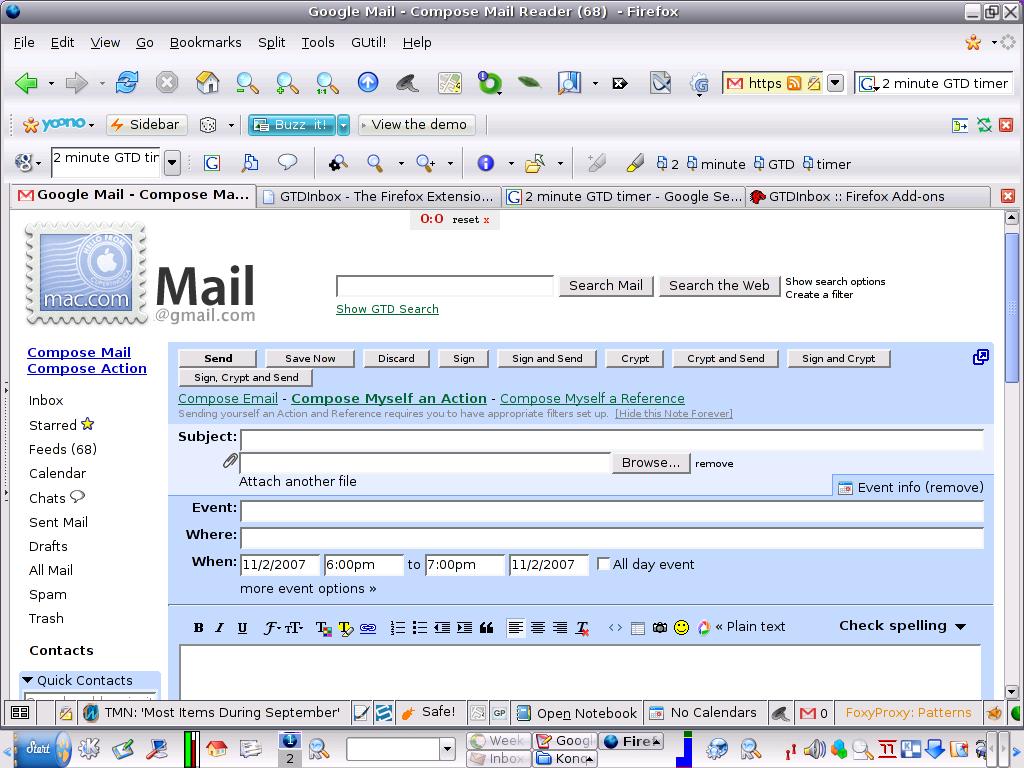Open the Bookmarks menu
The width and height of the screenshot is (1024, 768).
(206, 42)
